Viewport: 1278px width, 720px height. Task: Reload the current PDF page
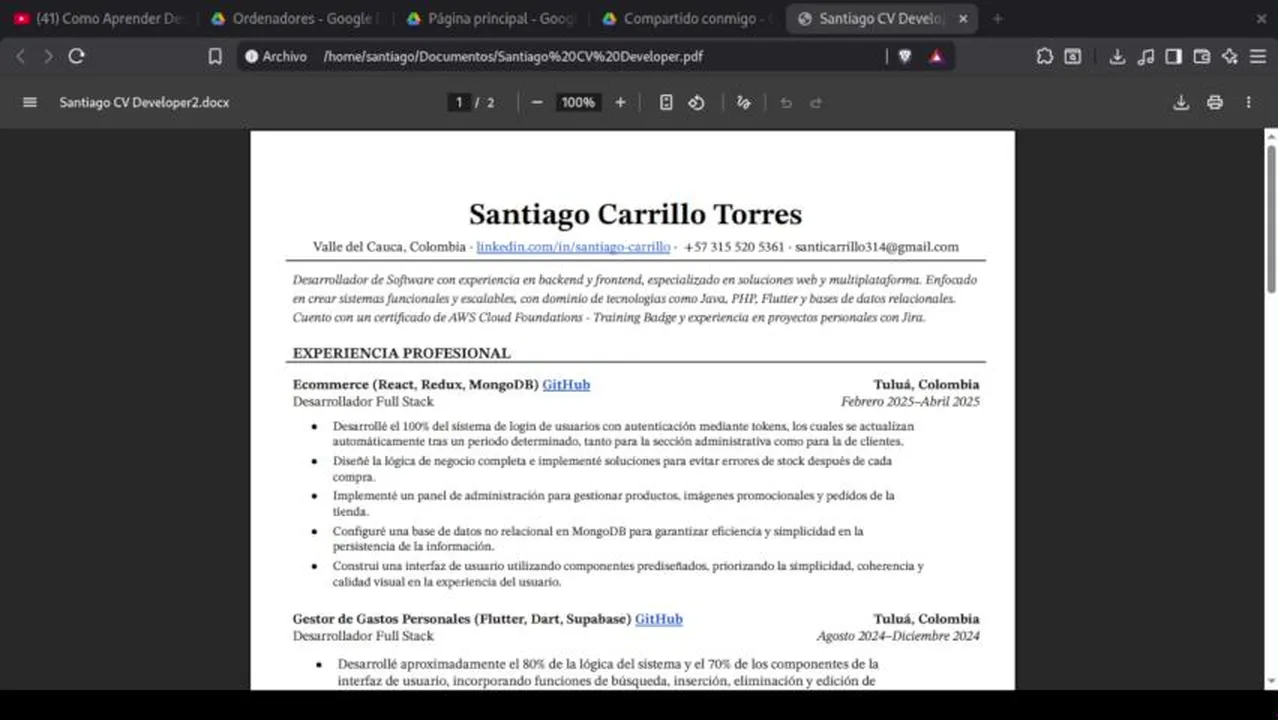[x=77, y=57]
